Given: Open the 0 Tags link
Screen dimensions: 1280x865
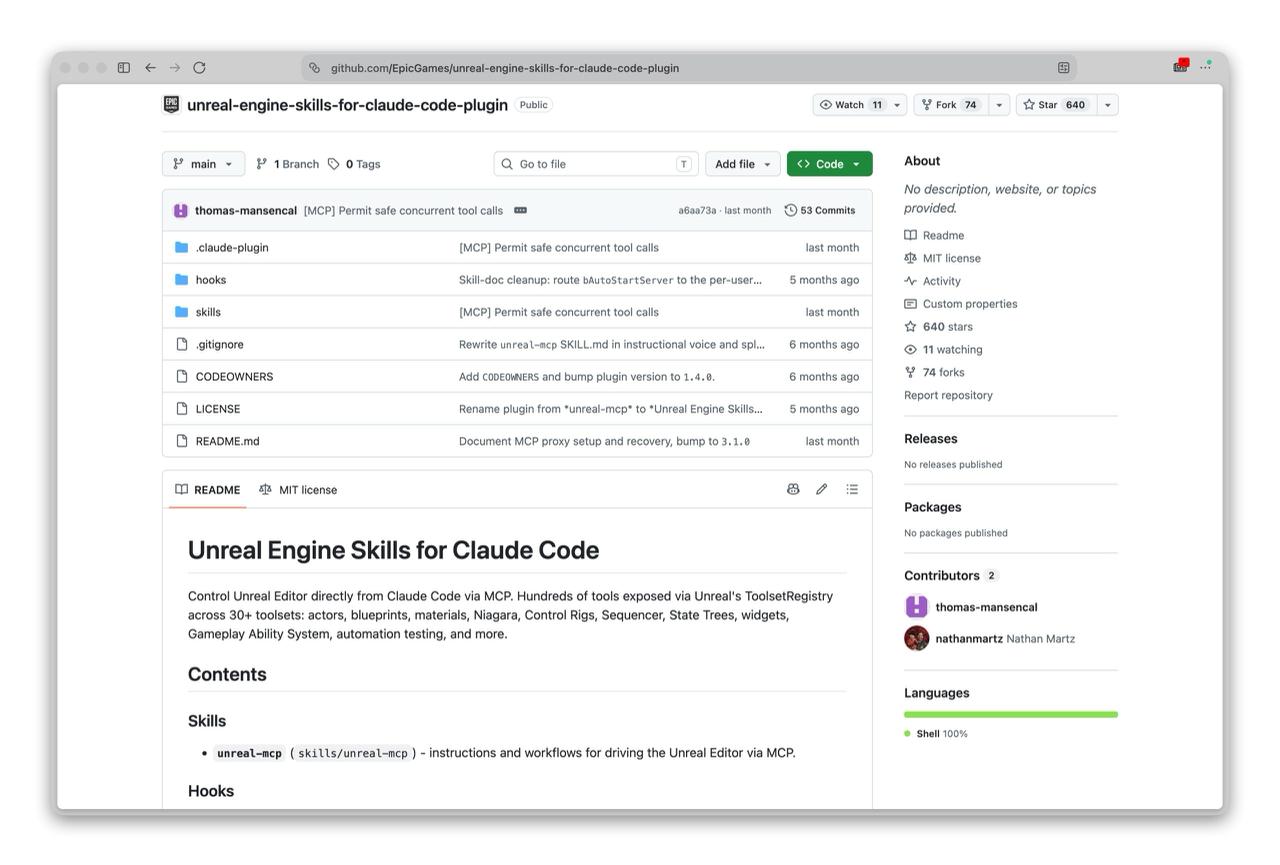Looking at the screenshot, I should pos(354,164).
